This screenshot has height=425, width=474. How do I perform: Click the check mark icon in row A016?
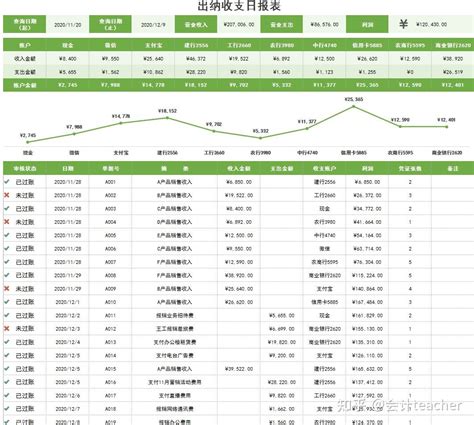click(7, 382)
